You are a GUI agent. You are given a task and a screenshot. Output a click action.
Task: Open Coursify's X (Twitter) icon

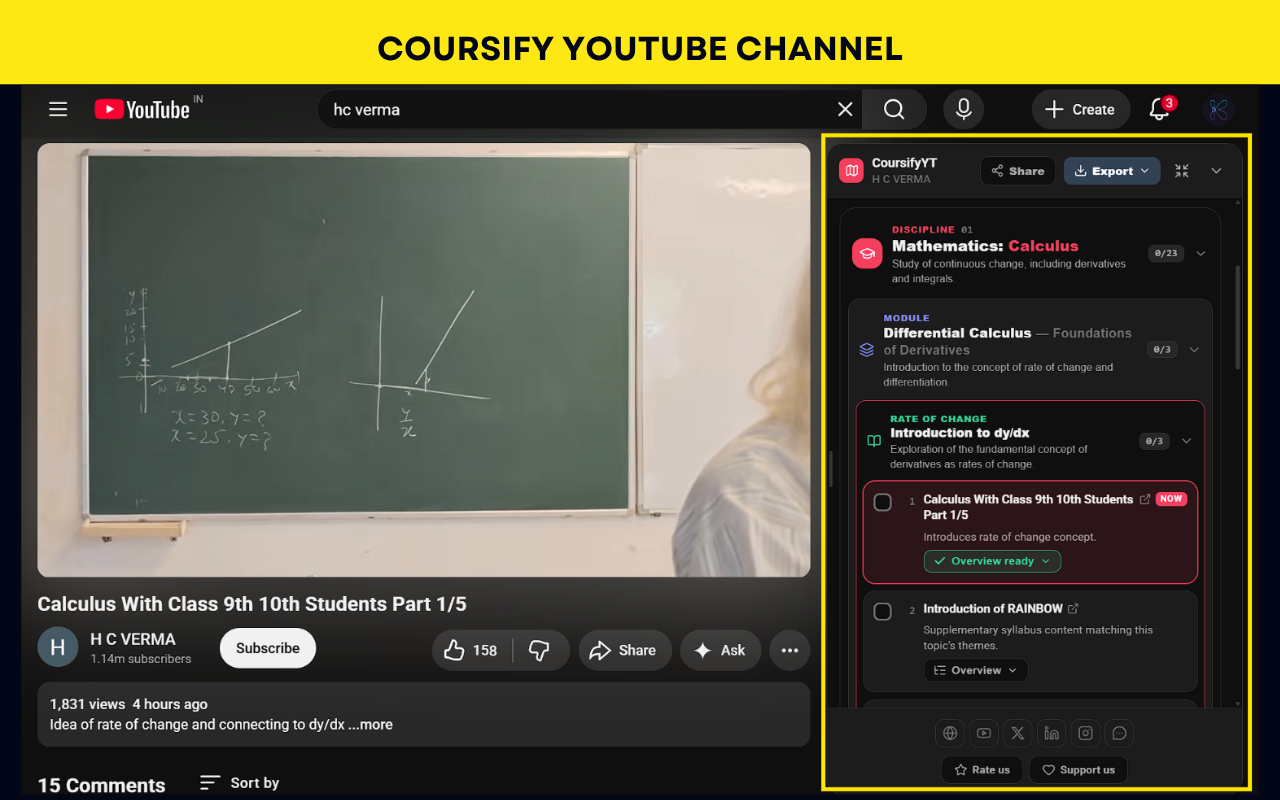tap(1018, 733)
